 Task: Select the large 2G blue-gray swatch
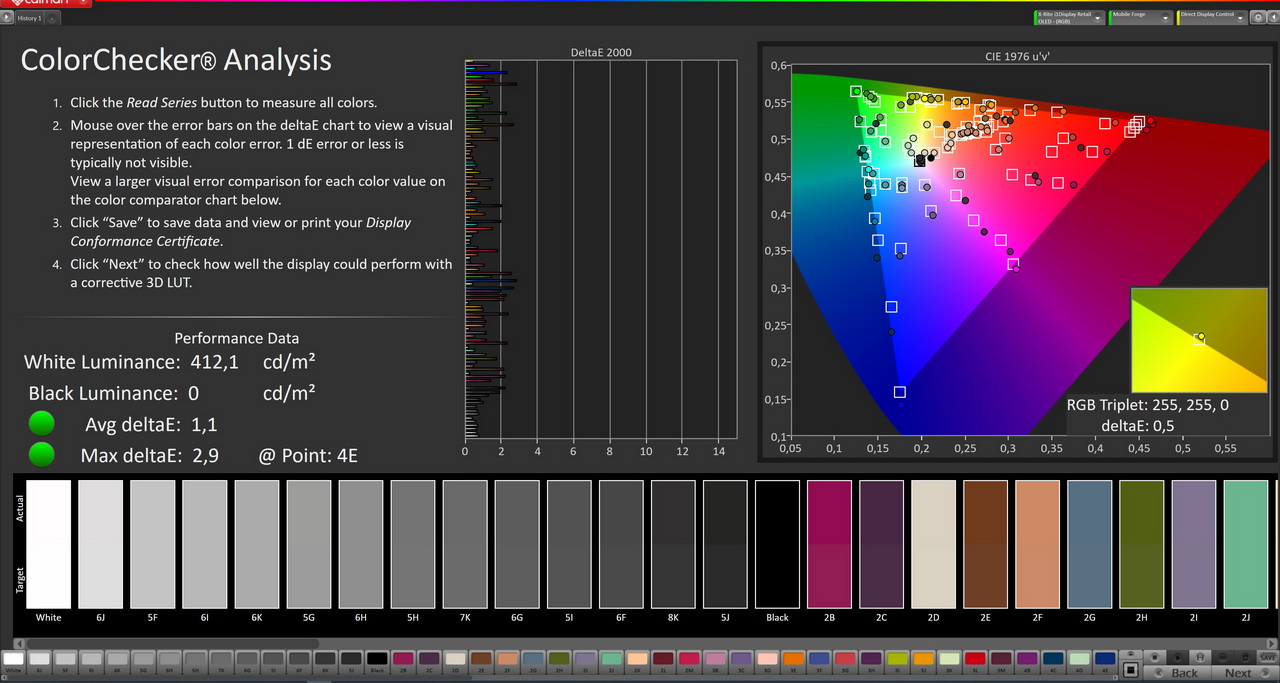pos(1089,543)
